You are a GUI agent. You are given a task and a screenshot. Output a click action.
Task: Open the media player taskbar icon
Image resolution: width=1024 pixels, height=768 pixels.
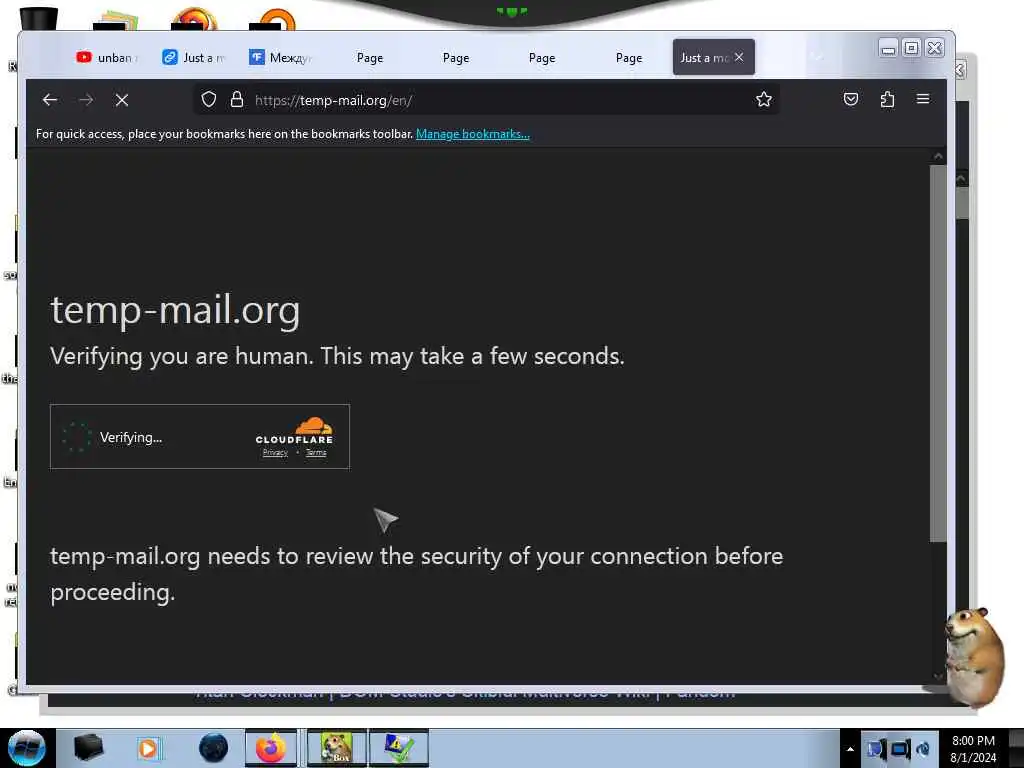pyautogui.click(x=148, y=748)
